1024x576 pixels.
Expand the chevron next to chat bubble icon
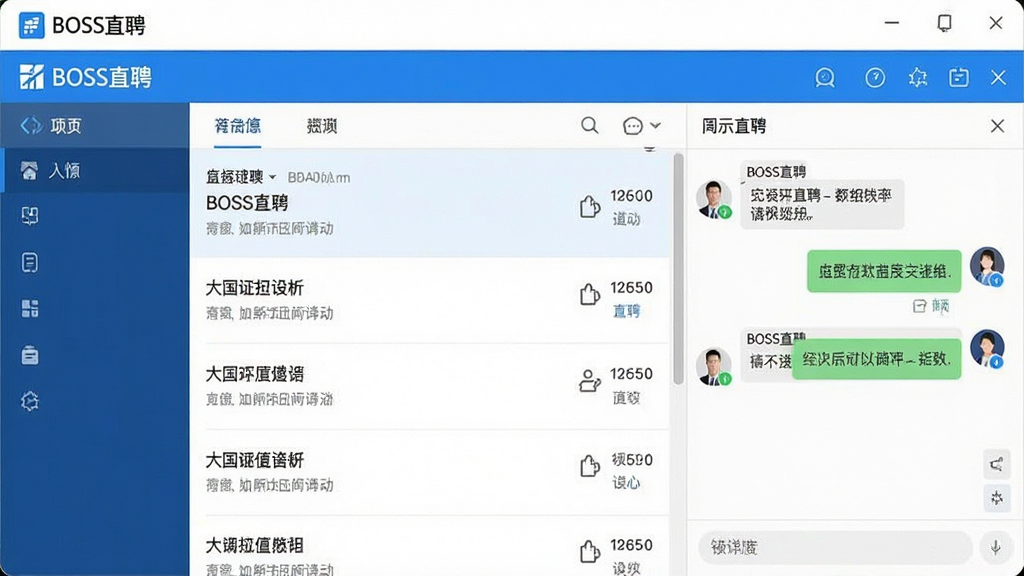coord(655,125)
